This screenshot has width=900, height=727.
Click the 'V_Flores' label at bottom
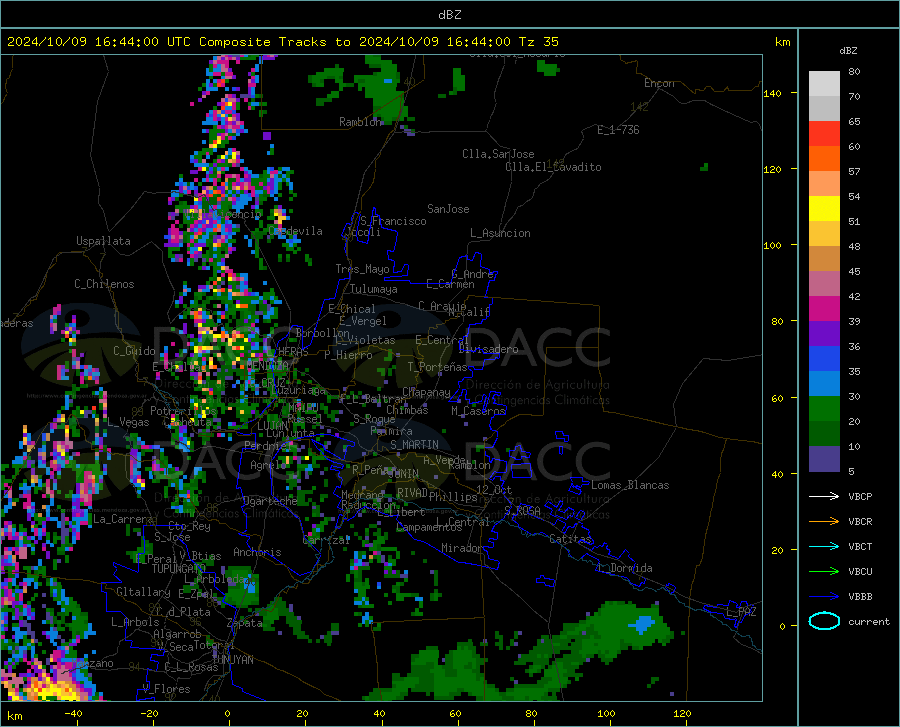(166, 689)
